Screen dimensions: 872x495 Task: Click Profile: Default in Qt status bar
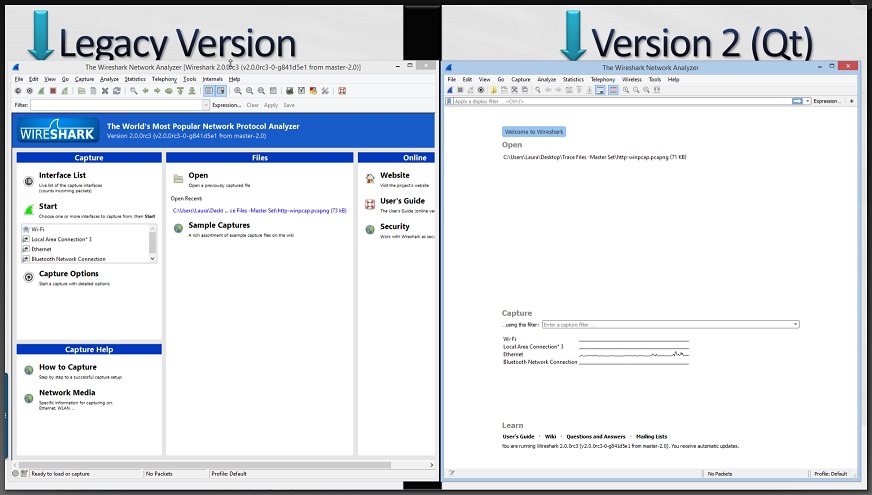click(830, 474)
